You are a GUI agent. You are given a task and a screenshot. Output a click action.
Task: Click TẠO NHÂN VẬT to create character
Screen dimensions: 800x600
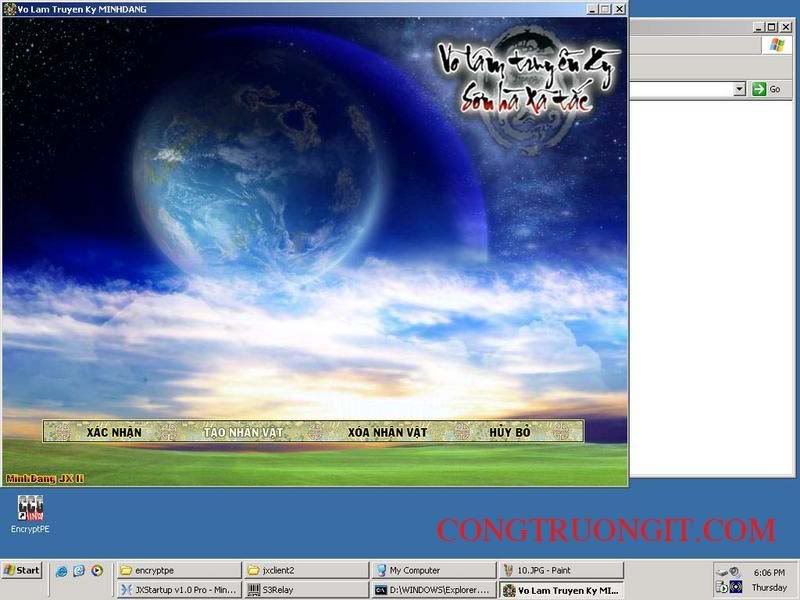pyautogui.click(x=243, y=432)
